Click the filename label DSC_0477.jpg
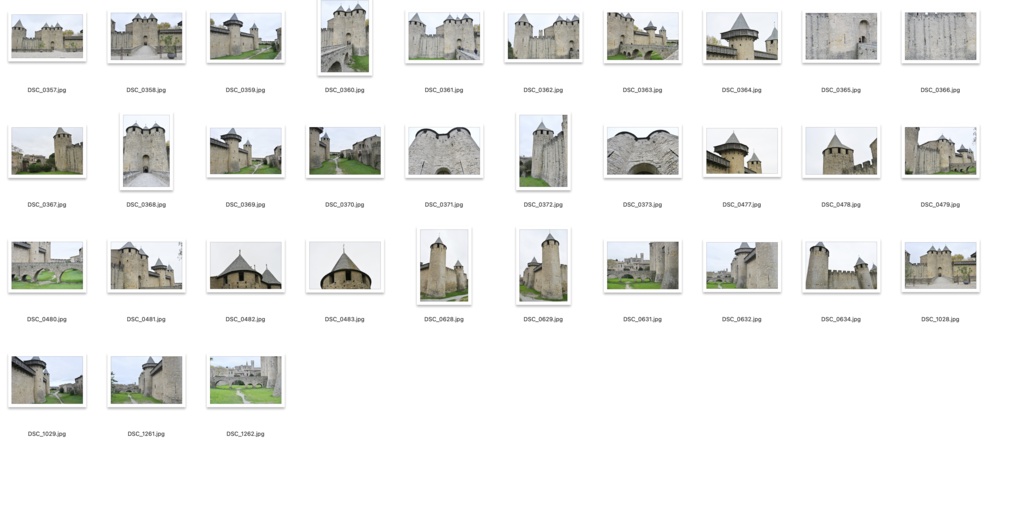1024x510 pixels. tap(742, 204)
